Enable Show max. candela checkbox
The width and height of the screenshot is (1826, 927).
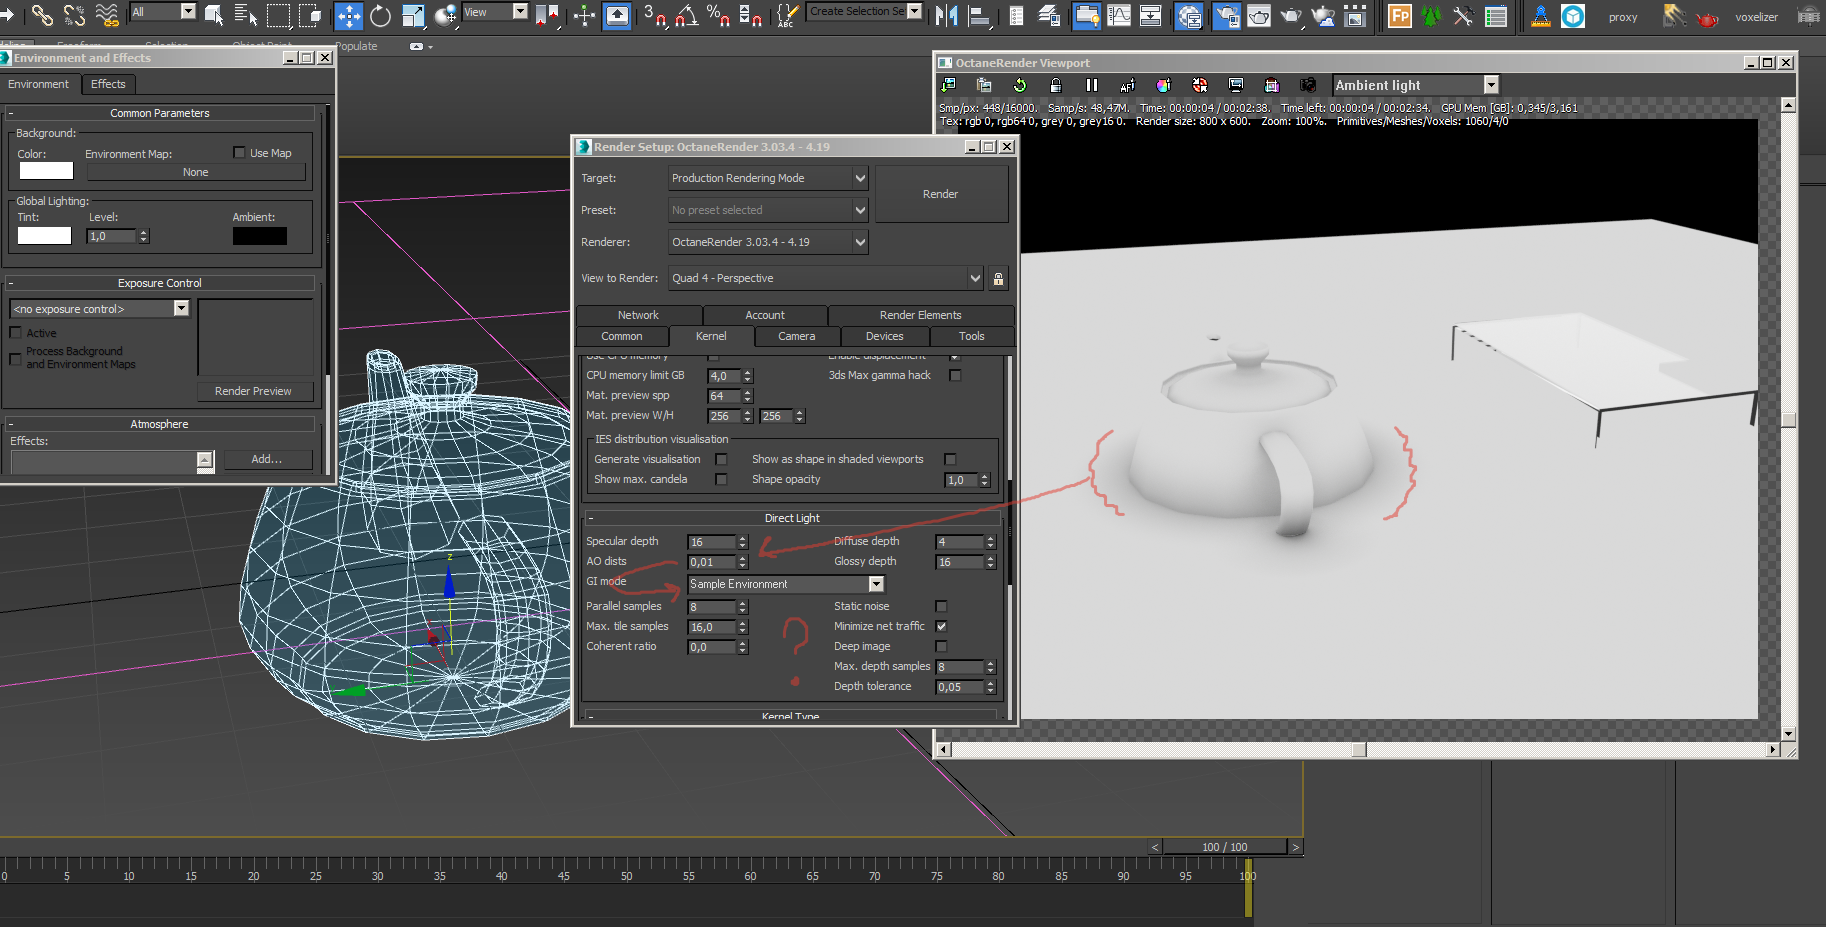[721, 479]
